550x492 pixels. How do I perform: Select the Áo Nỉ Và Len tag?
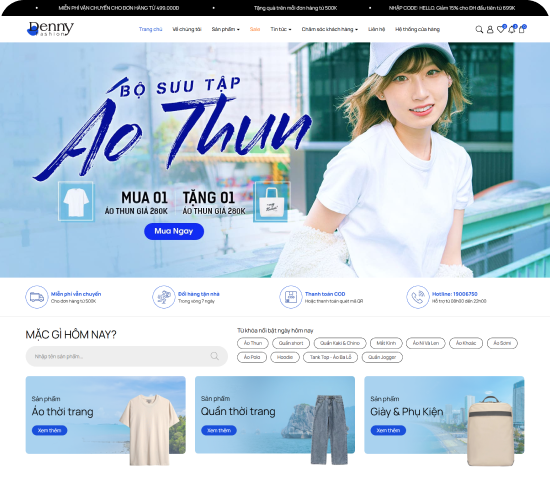425,343
